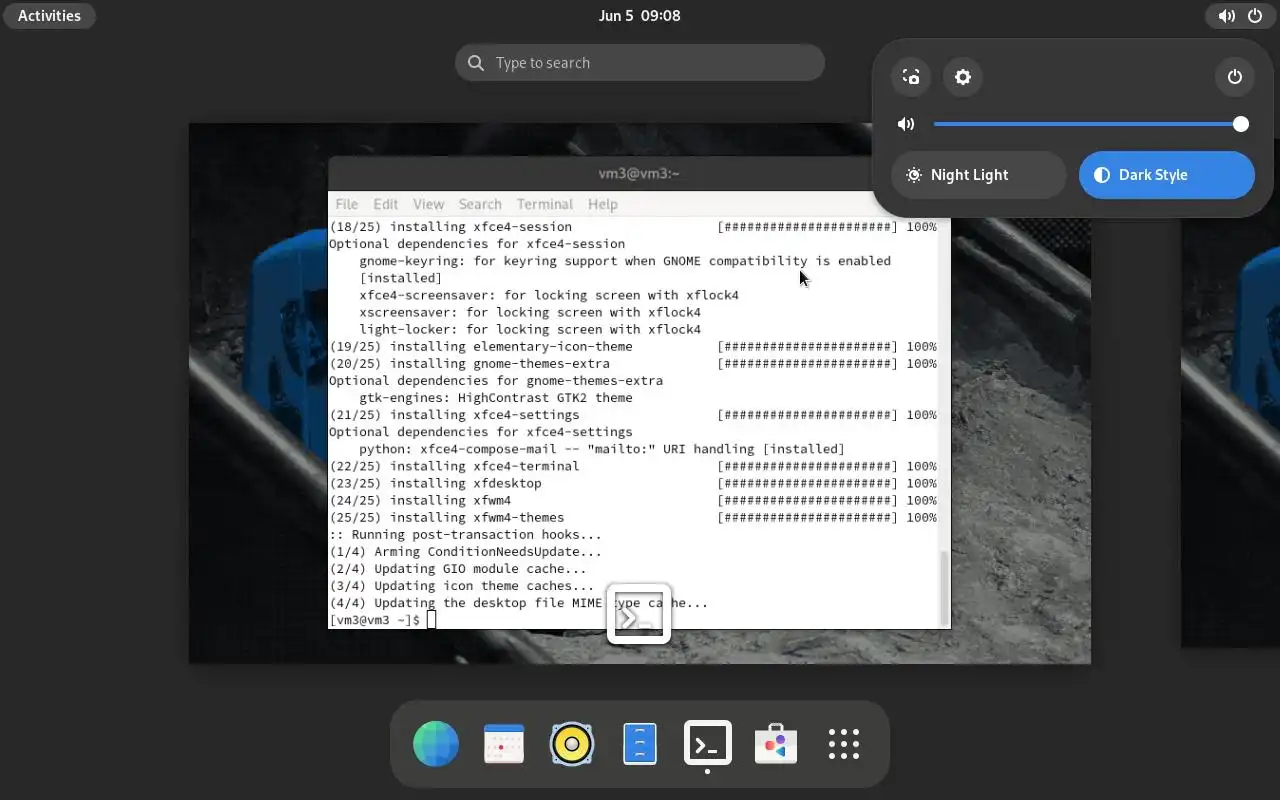Select the vm3@vm3:~ terminal title bar
This screenshot has width=1280, height=800.
point(639,173)
